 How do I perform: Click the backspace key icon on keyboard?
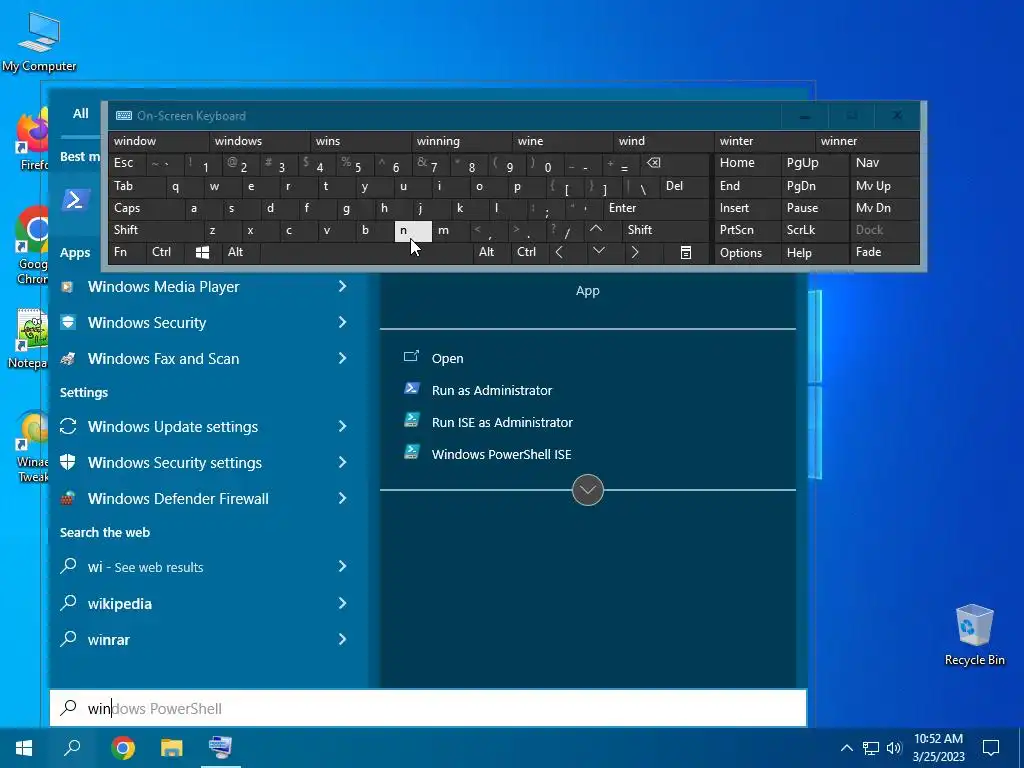(653, 163)
